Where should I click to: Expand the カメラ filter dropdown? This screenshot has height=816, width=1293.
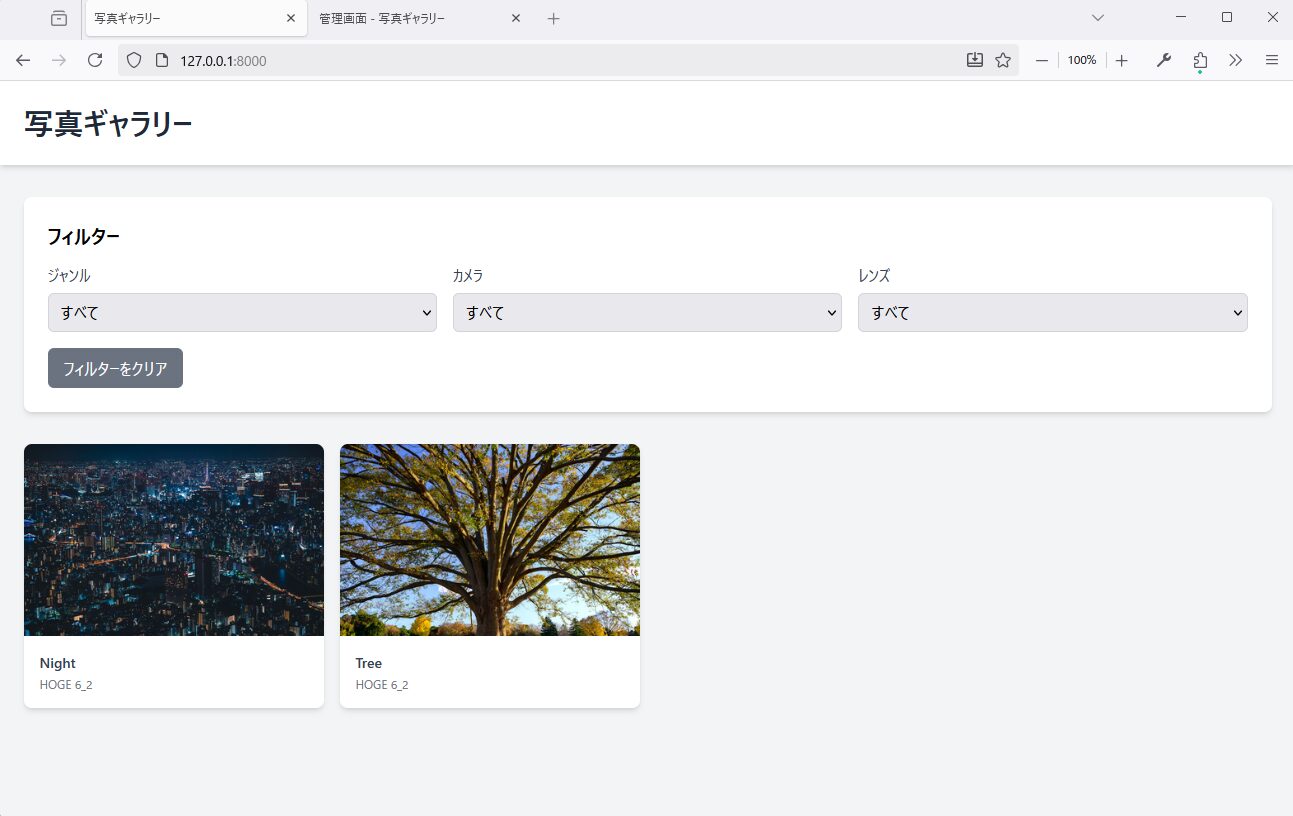pos(647,312)
